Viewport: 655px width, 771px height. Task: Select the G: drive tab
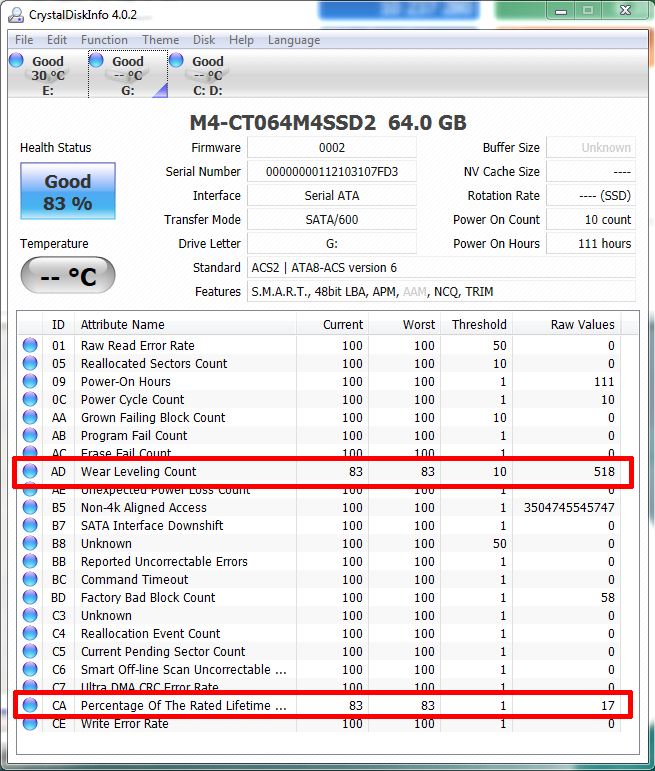pyautogui.click(x=128, y=75)
